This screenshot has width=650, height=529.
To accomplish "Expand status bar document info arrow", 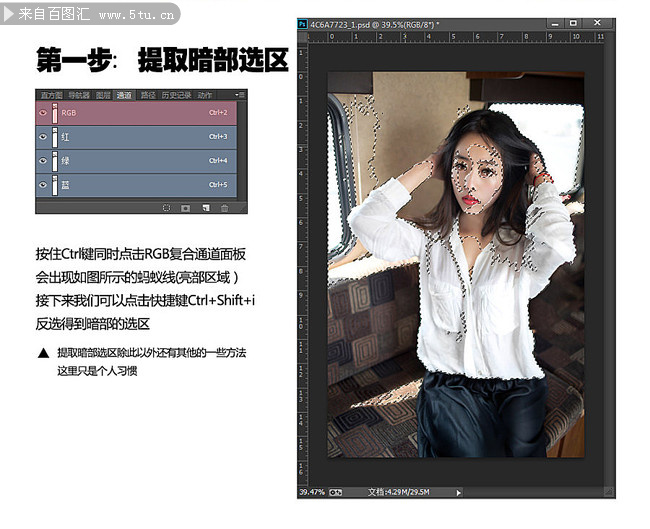I will point(458,492).
